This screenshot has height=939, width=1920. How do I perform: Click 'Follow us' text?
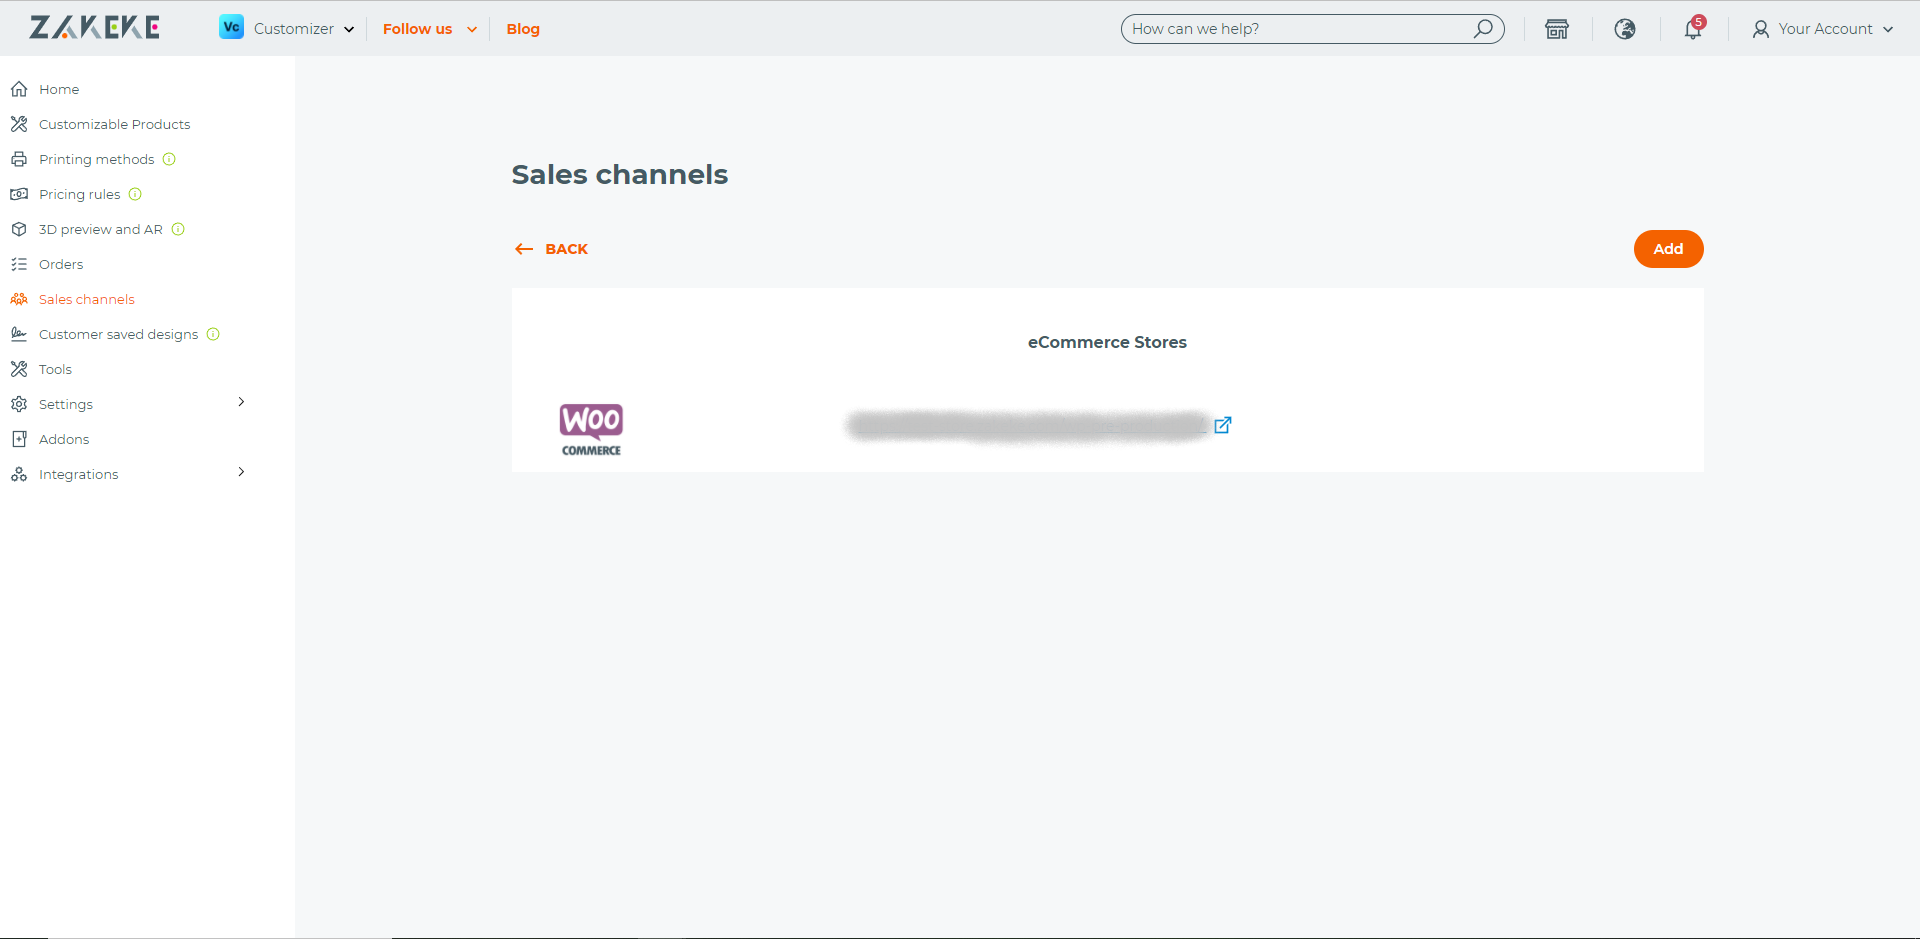click(417, 29)
